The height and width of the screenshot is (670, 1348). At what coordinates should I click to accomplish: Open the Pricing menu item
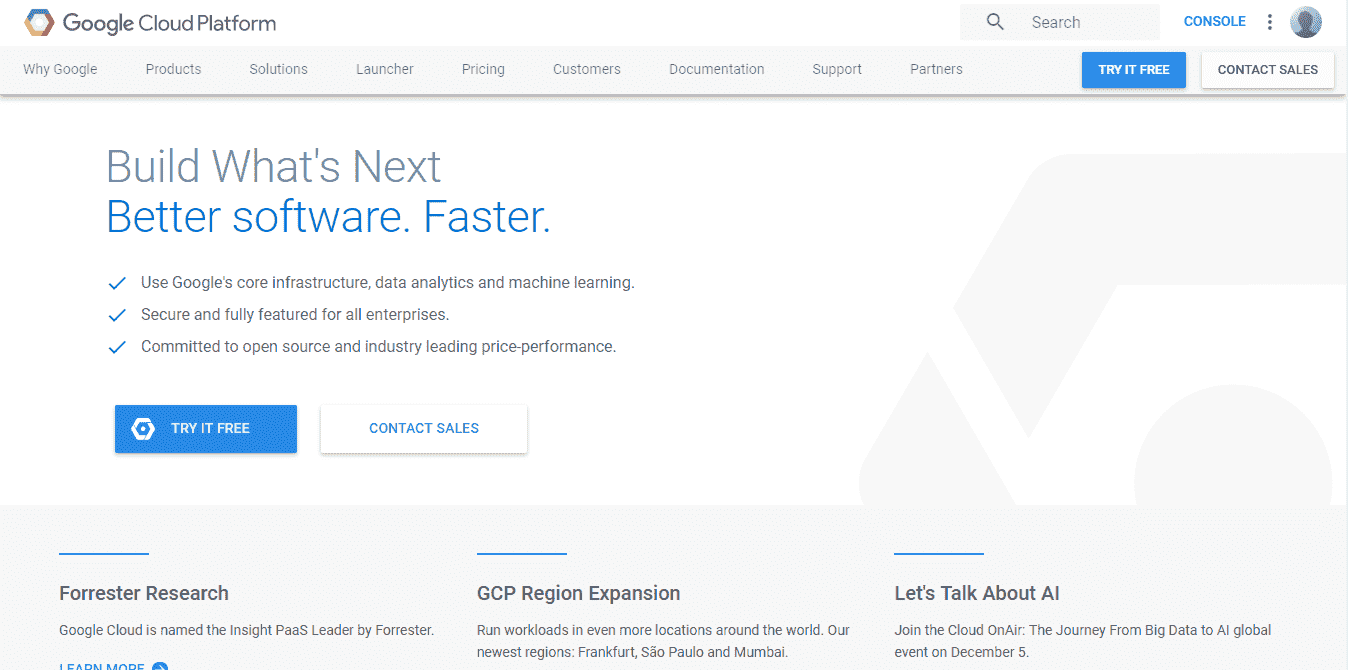483,69
